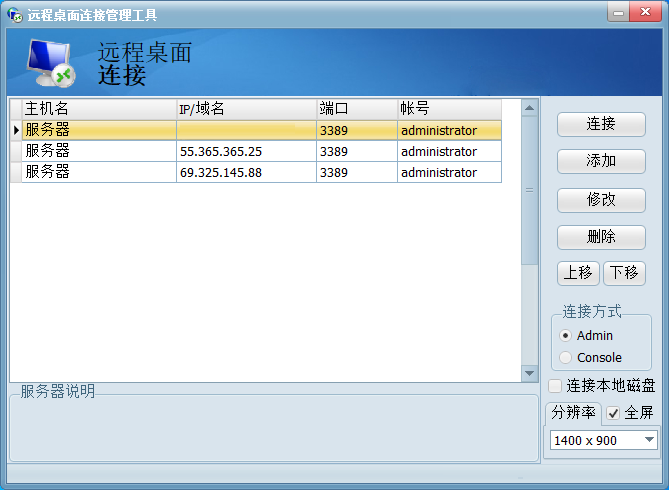Select the Console connection mode

point(566,358)
